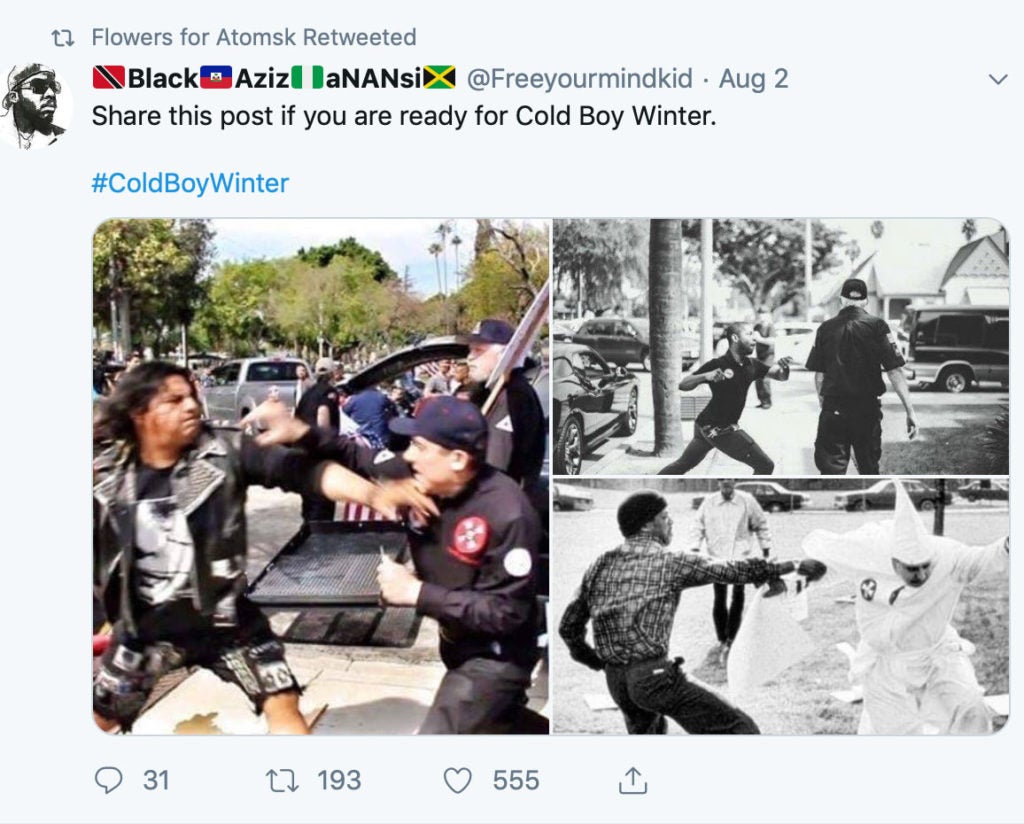This screenshot has width=1024, height=824.
Task: Open the @Freeyourmindkid handle
Action: [579, 78]
